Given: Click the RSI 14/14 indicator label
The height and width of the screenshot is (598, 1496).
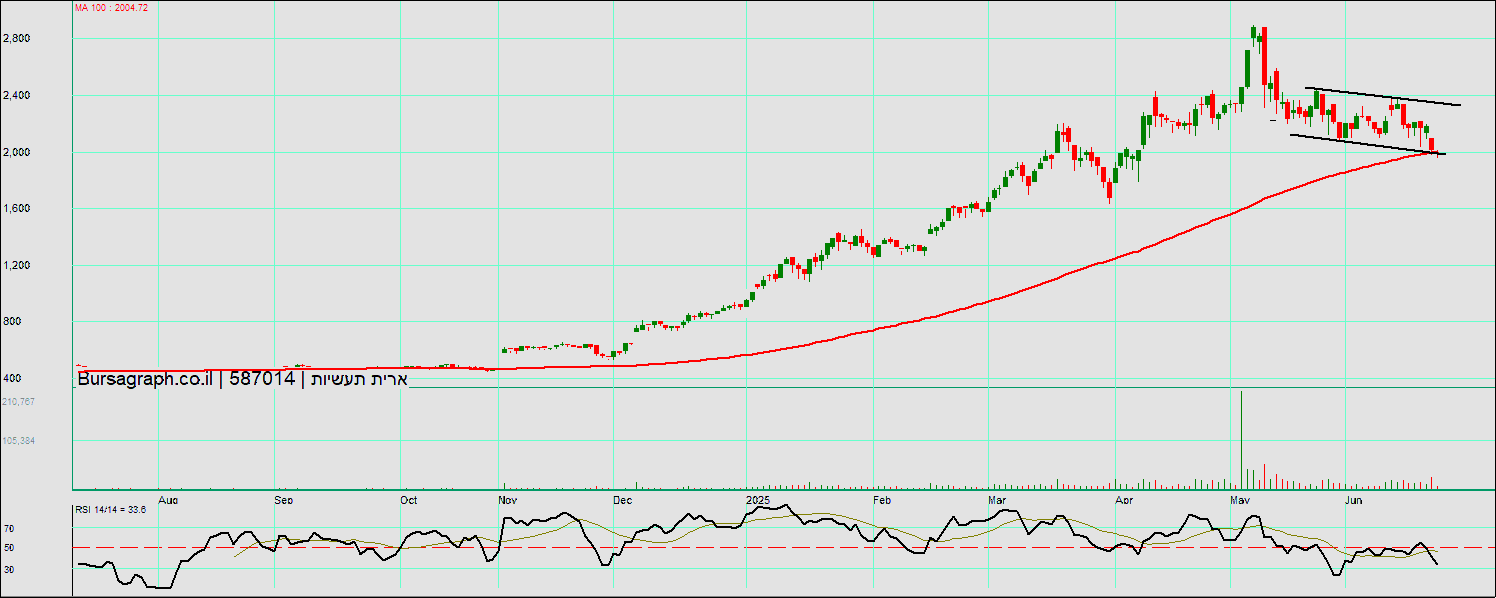Looking at the screenshot, I should tap(111, 509).
